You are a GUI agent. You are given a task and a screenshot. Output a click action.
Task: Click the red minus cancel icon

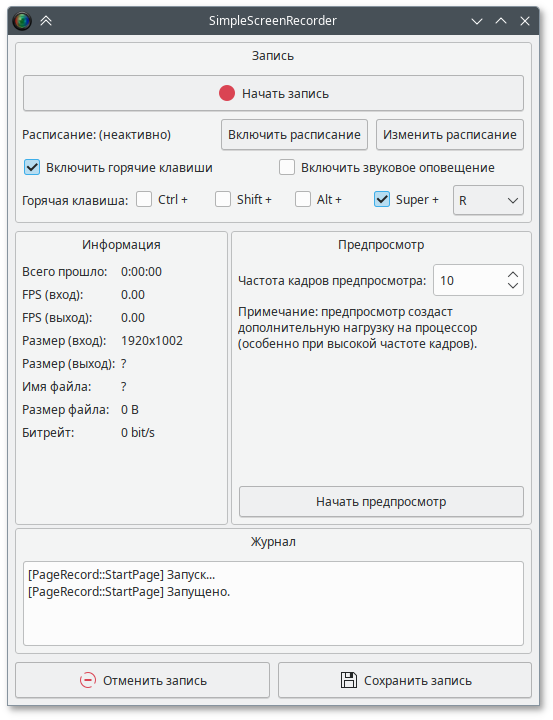[x=88, y=680]
